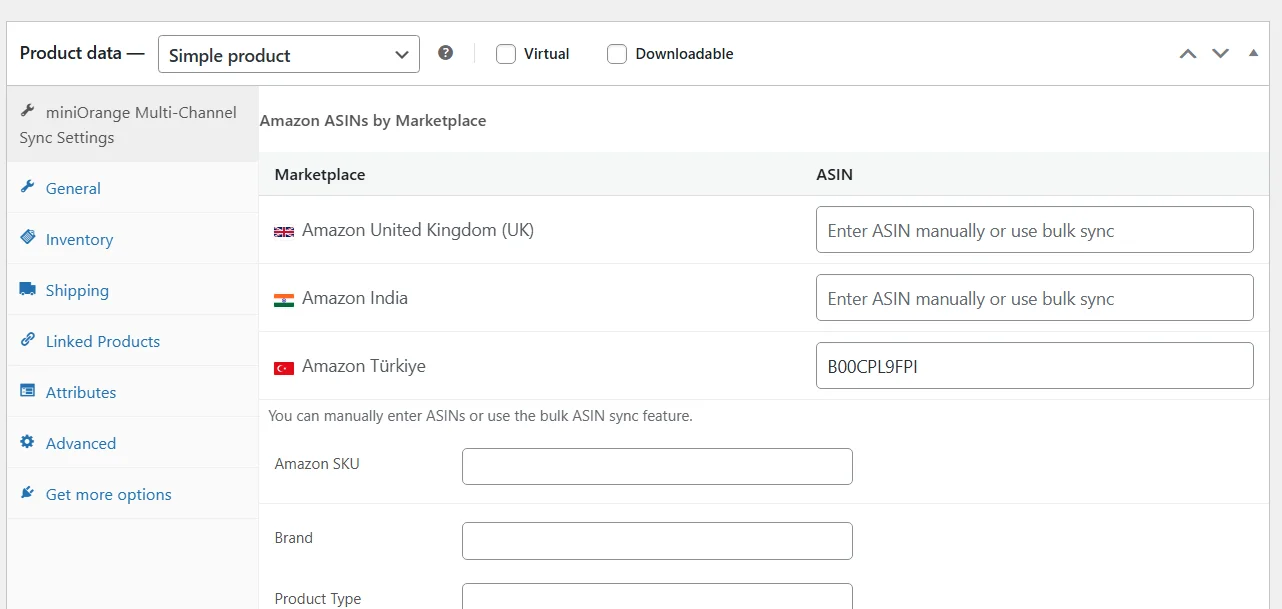1282x609 pixels.
Task: Click the UK flag icon
Action: point(283,229)
